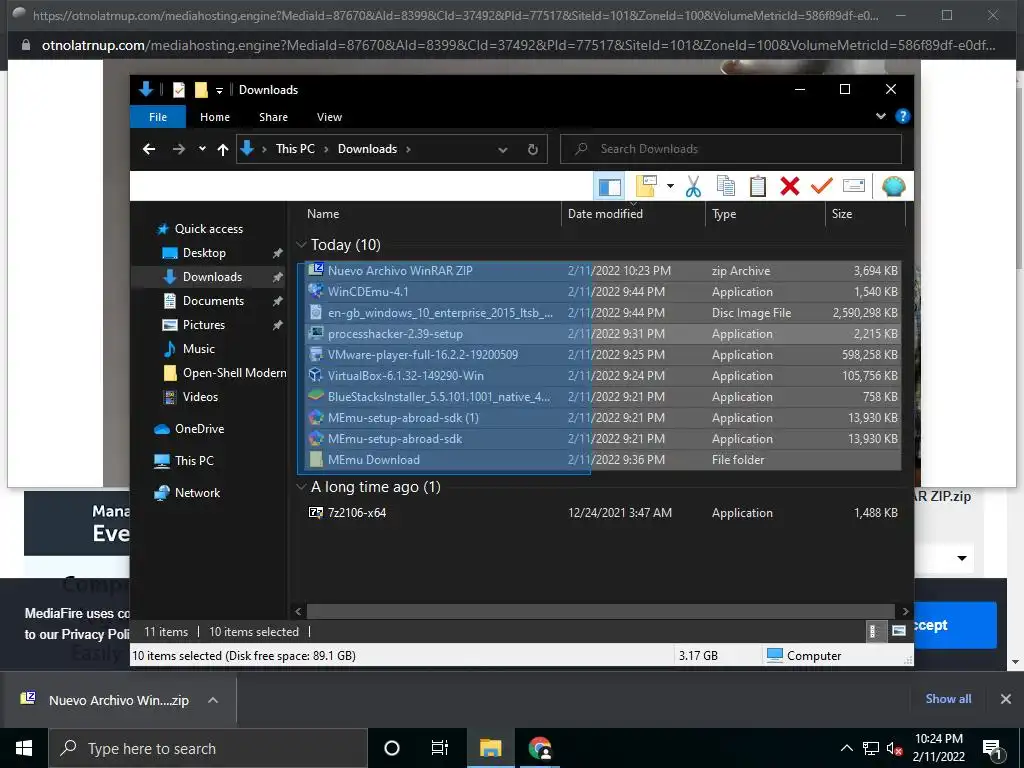Click File Explorer taskbar icon

pos(490,748)
